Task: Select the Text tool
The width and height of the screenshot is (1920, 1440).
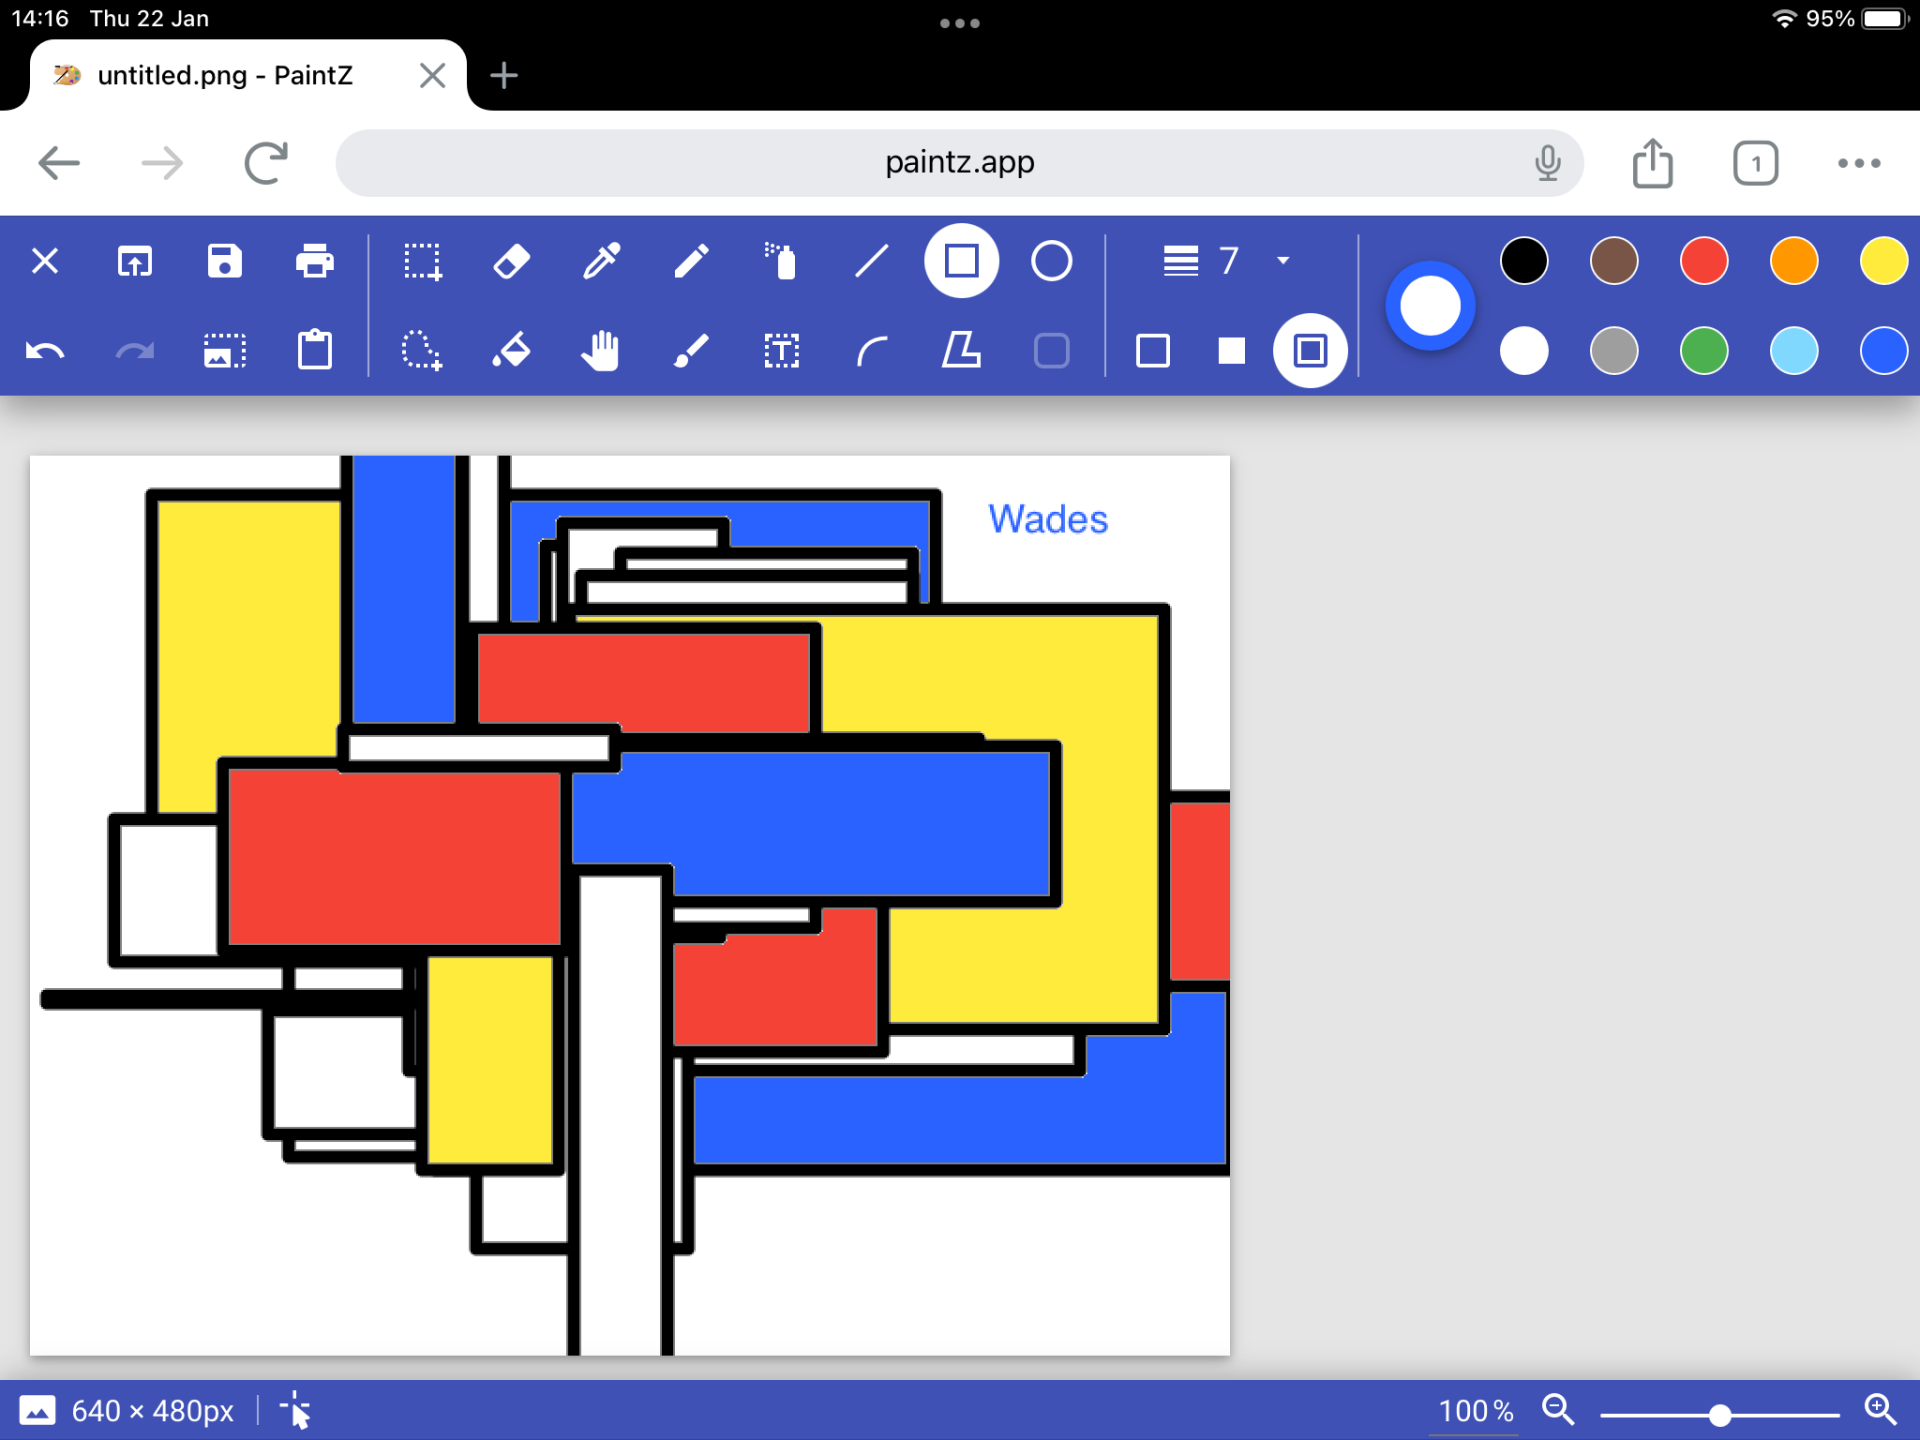Action: click(781, 351)
